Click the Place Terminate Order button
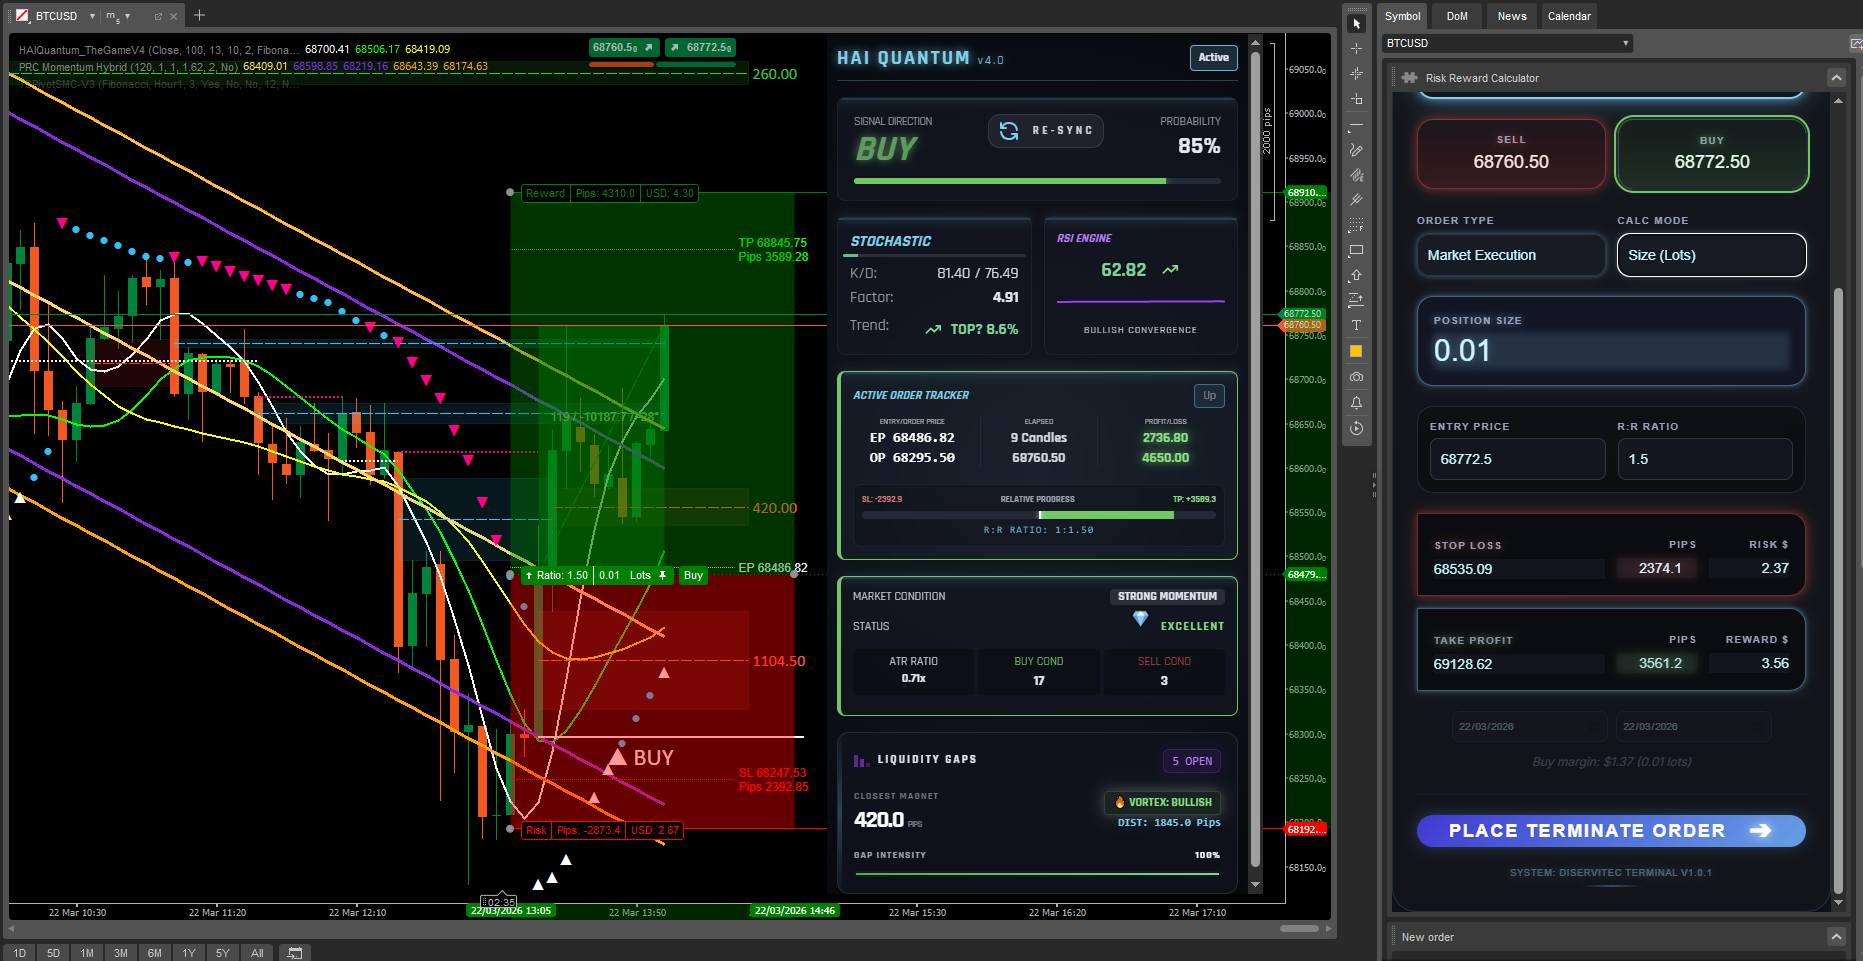The width and height of the screenshot is (1863, 961). pyautogui.click(x=1610, y=831)
